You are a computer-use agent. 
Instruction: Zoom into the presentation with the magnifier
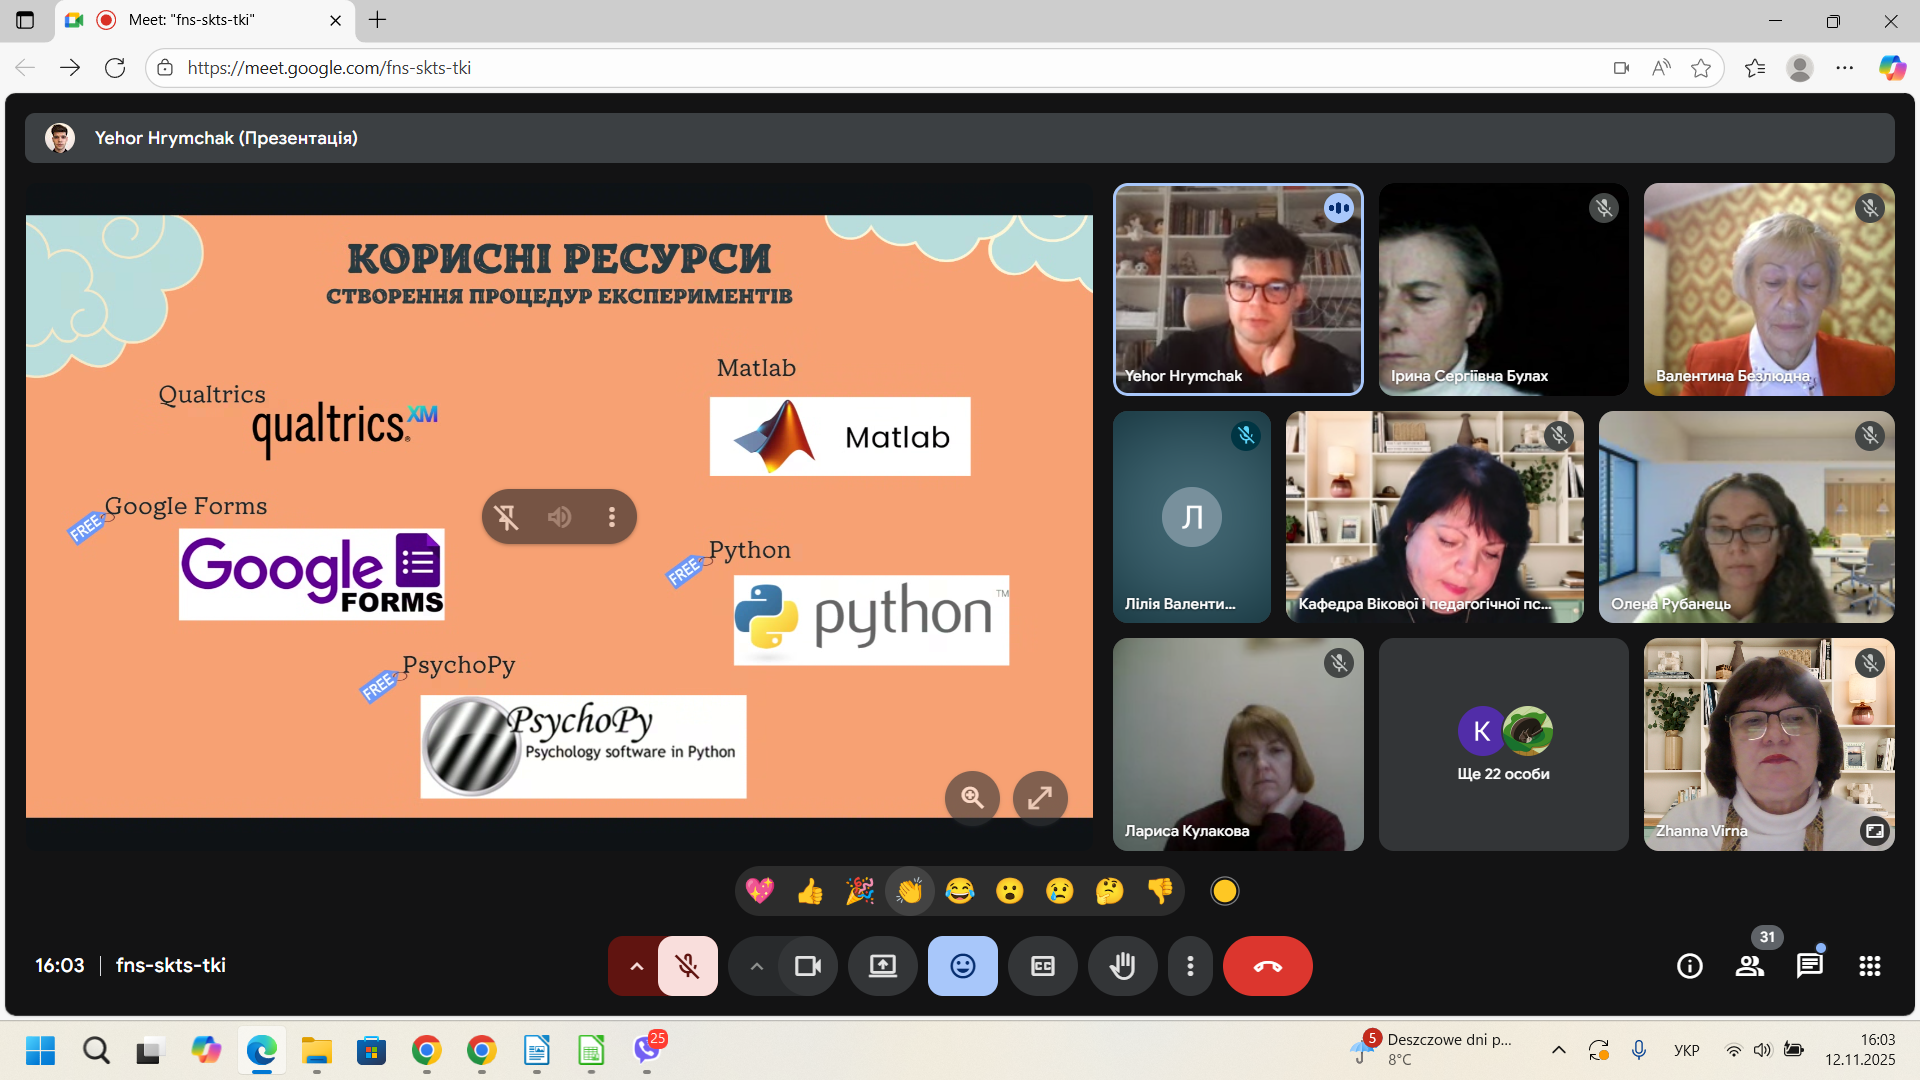point(972,798)
